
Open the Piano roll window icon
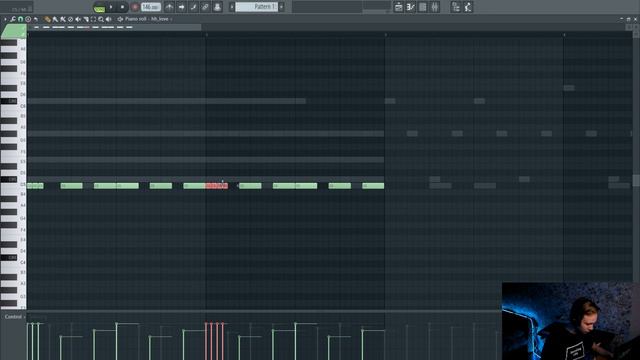[411, 7]
